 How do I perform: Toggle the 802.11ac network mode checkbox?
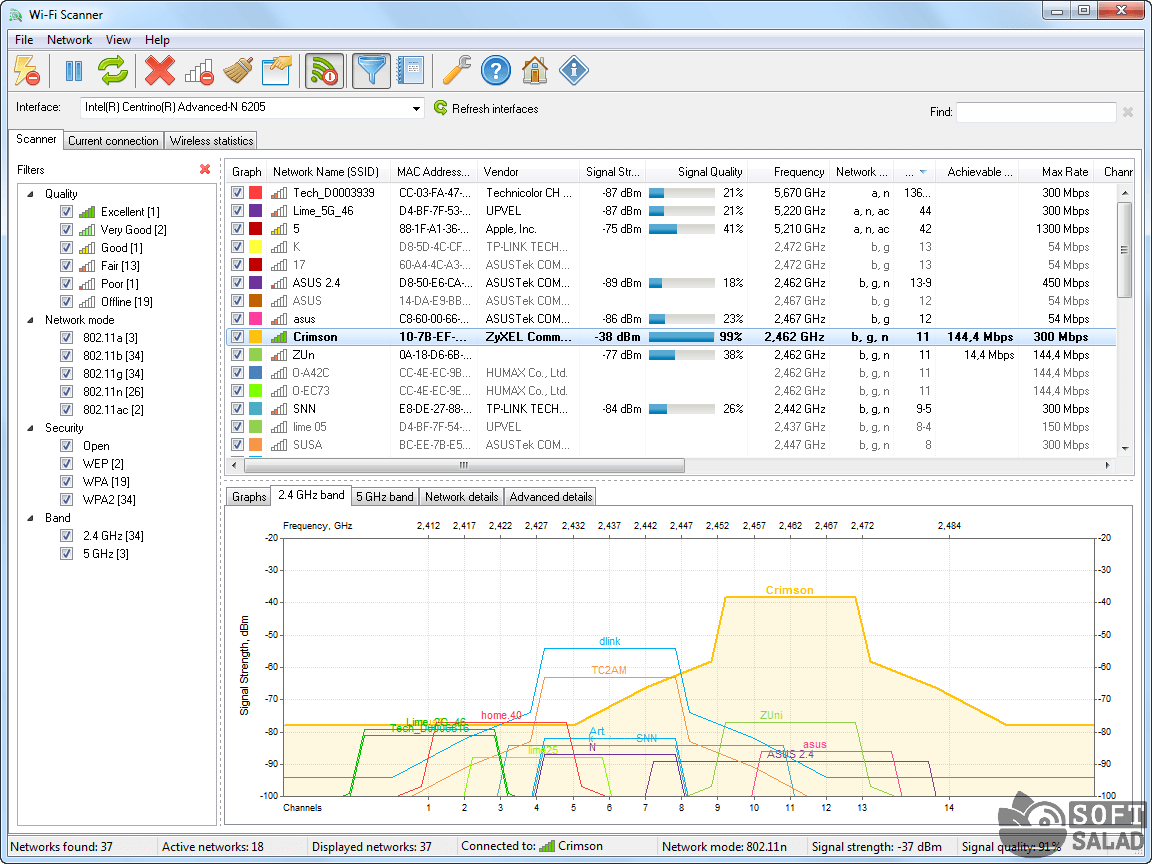66,410
